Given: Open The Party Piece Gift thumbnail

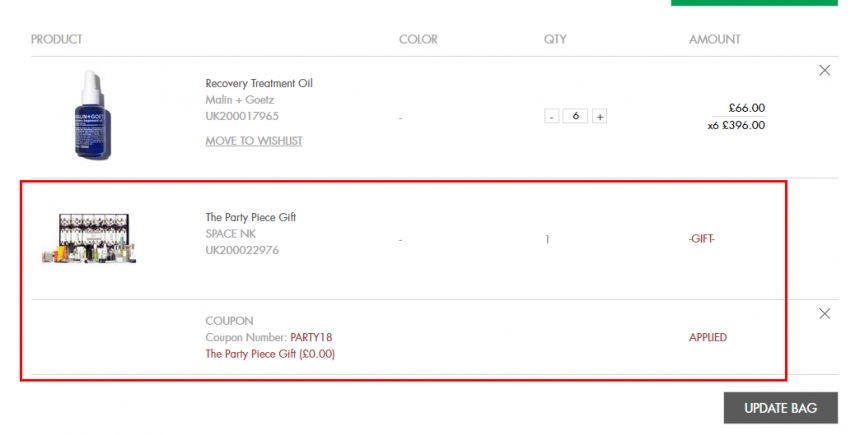Looking at the screenshot, I should [x=89, y=239].
